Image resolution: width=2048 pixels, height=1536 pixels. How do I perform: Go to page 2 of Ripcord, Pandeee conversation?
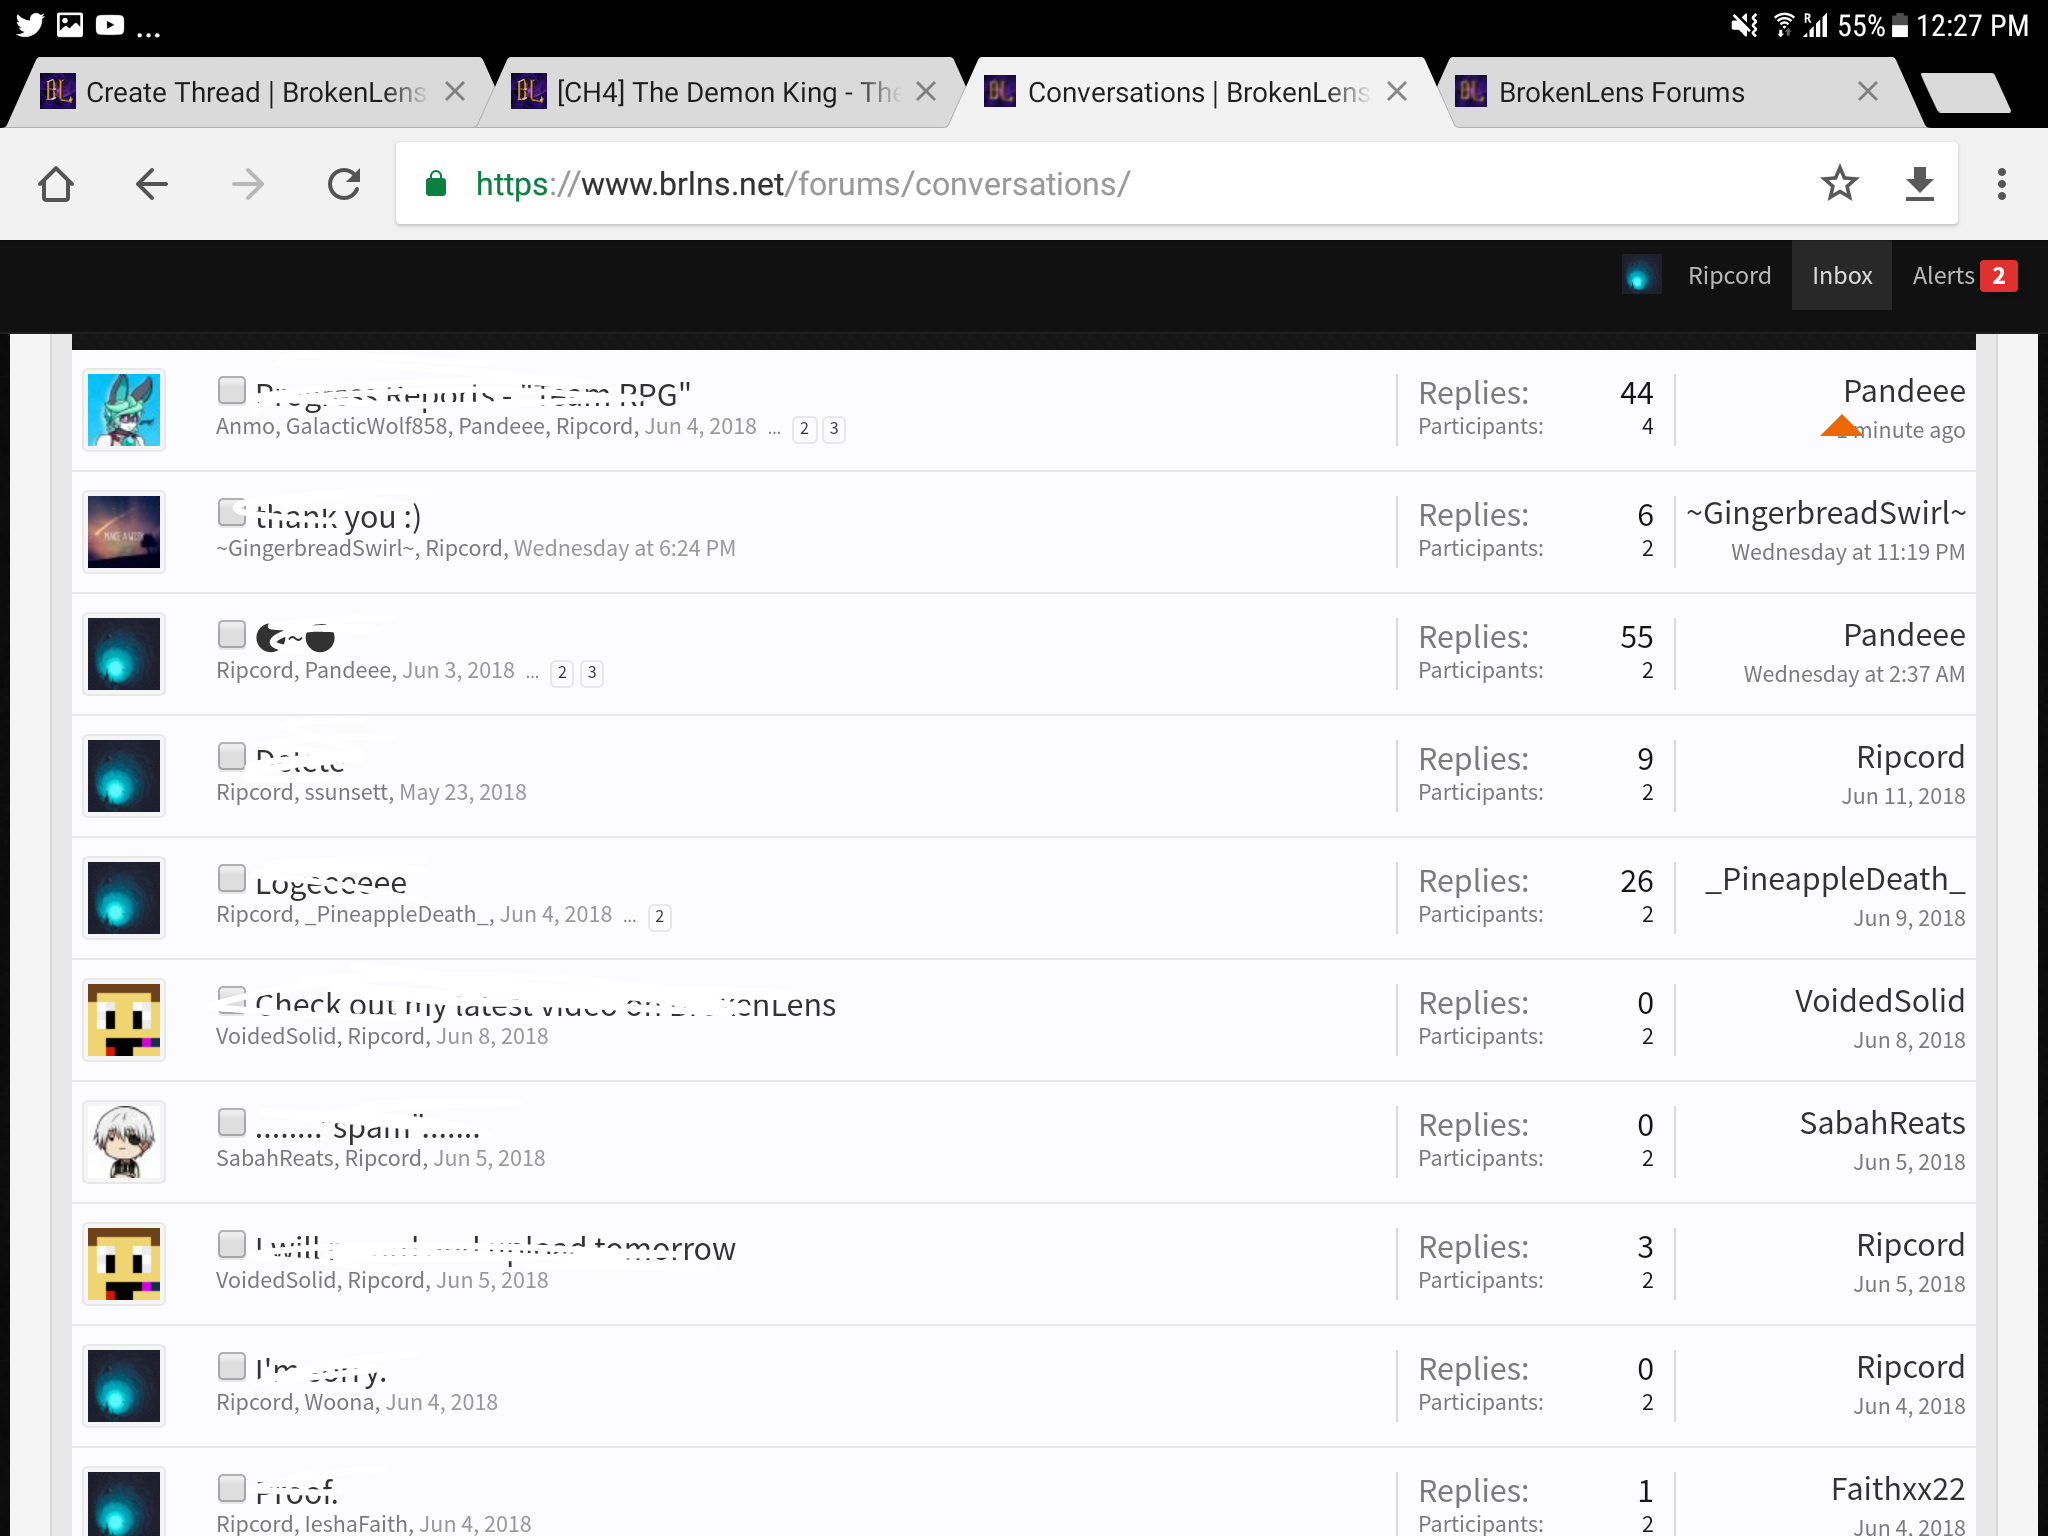(x=562, y=673)
